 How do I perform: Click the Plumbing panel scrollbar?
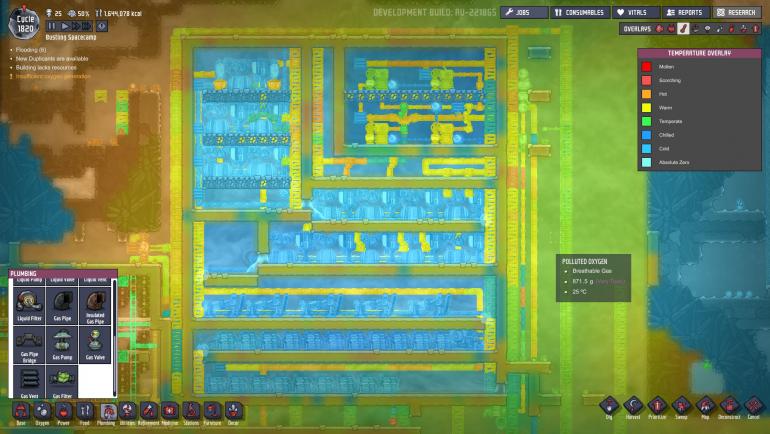[x=114, y=338]
